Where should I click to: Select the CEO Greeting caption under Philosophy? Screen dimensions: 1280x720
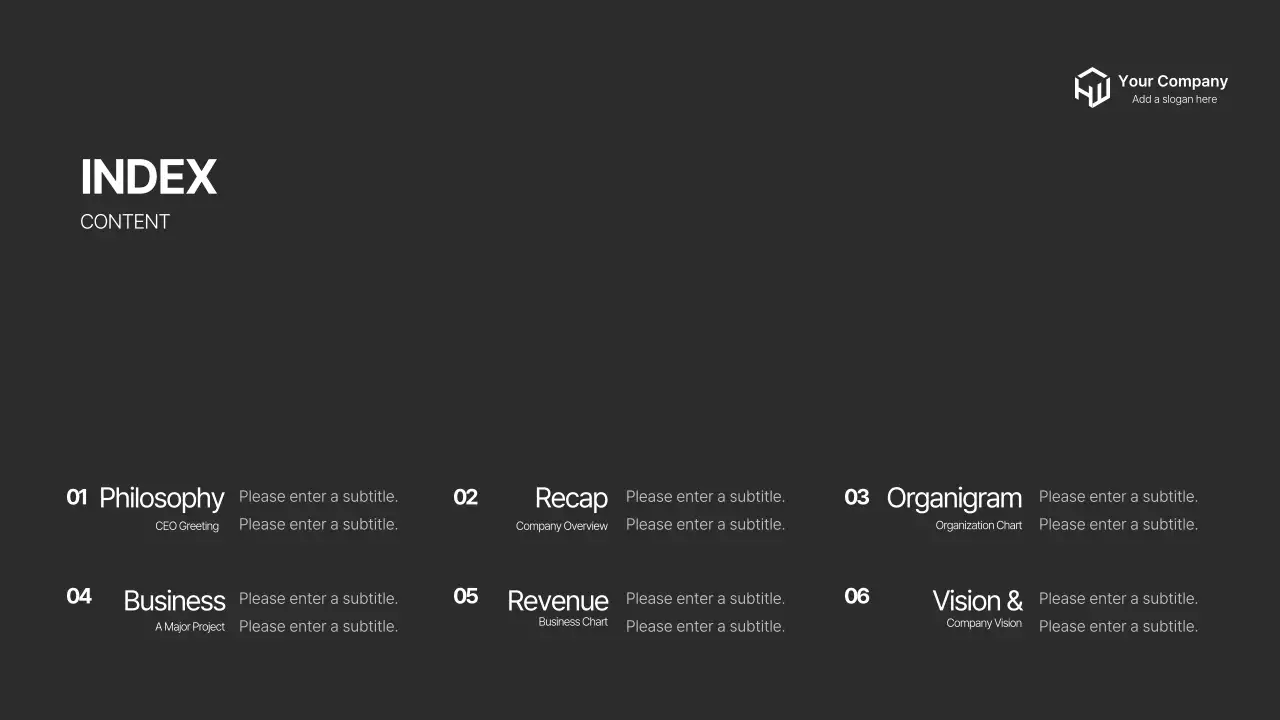(x=187, y=525)
